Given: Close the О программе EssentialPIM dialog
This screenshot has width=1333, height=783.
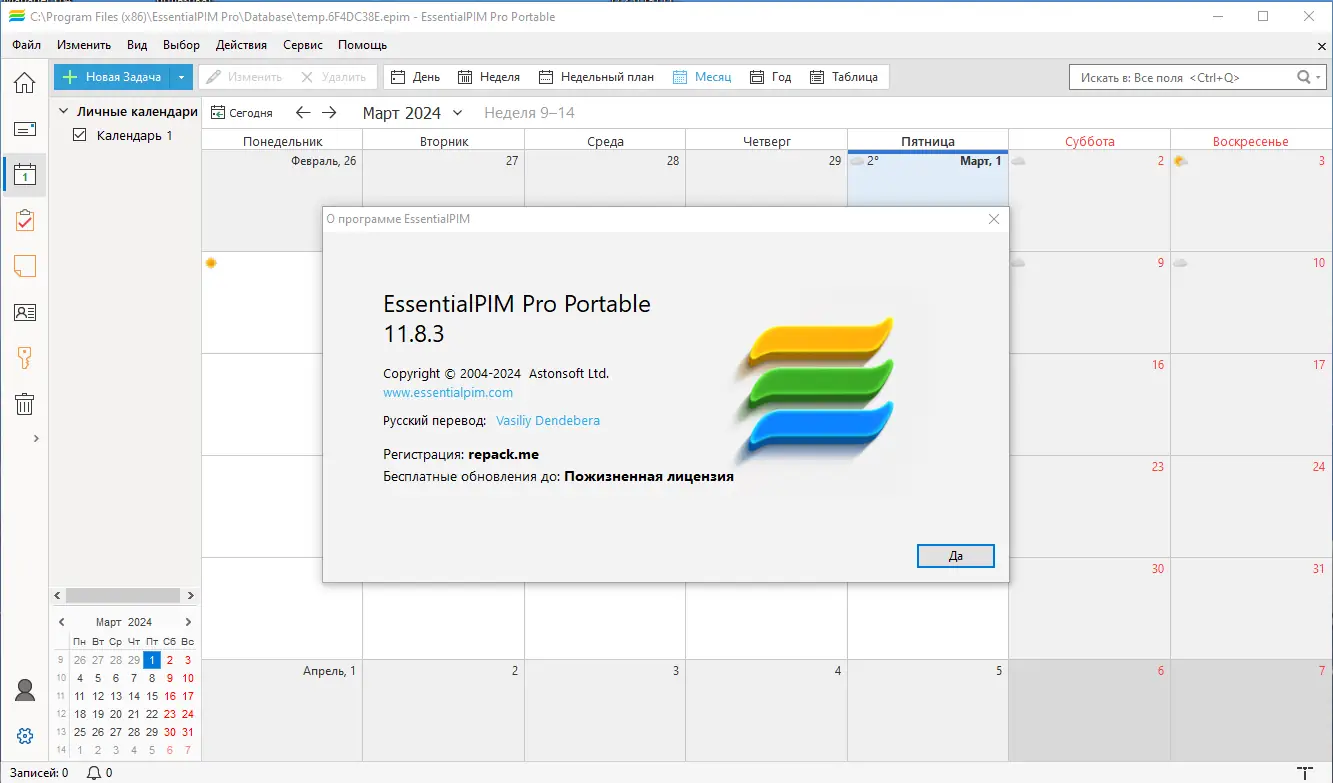Looking at the screenshot, I should click(993, 219).
